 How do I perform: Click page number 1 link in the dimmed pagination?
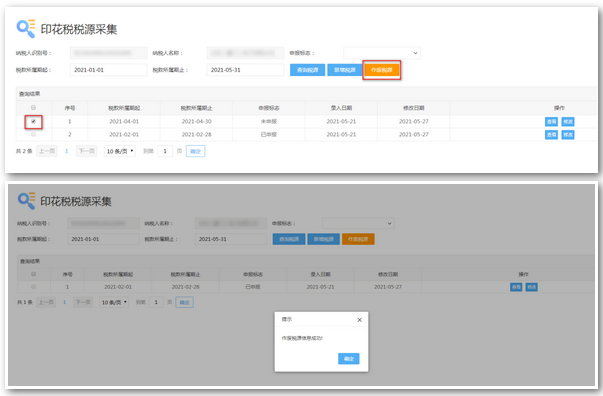[x=64, y=303]
